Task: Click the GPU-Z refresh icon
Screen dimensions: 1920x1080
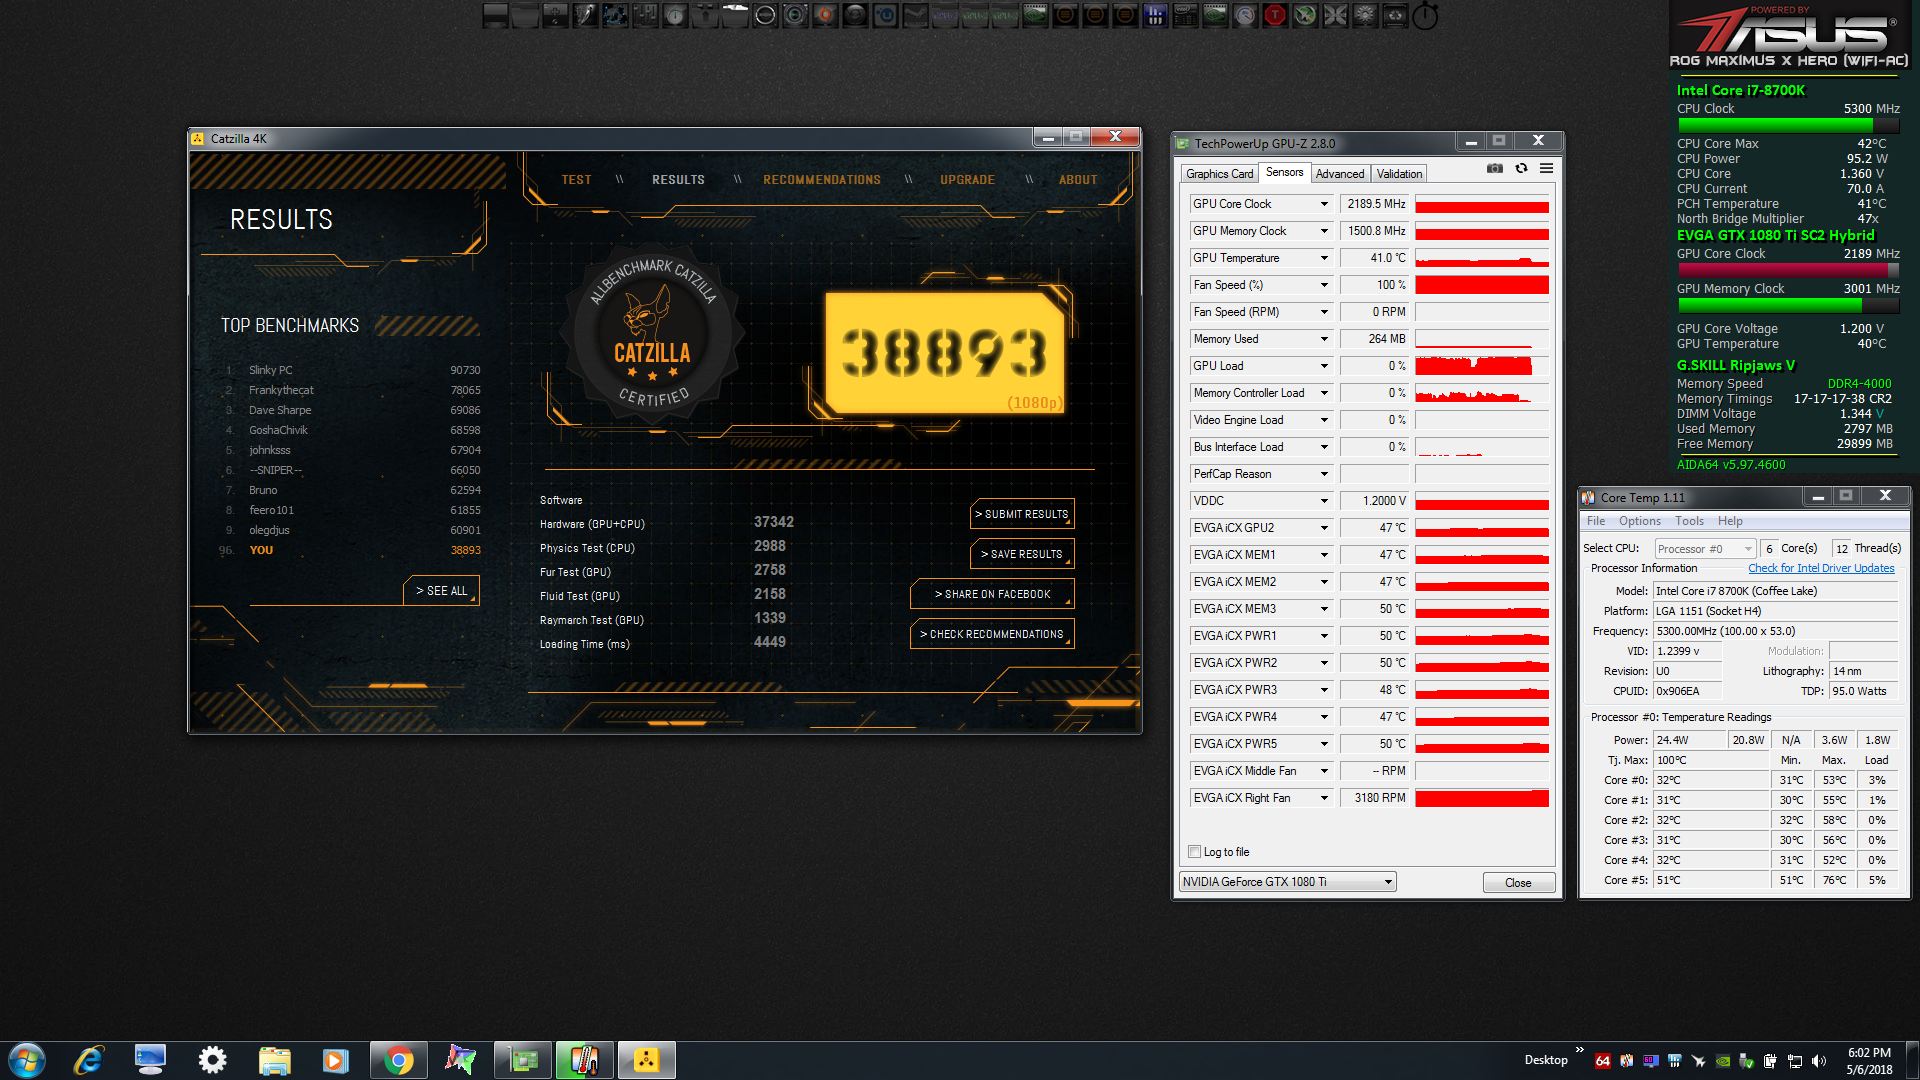Action: (1521, 169)
